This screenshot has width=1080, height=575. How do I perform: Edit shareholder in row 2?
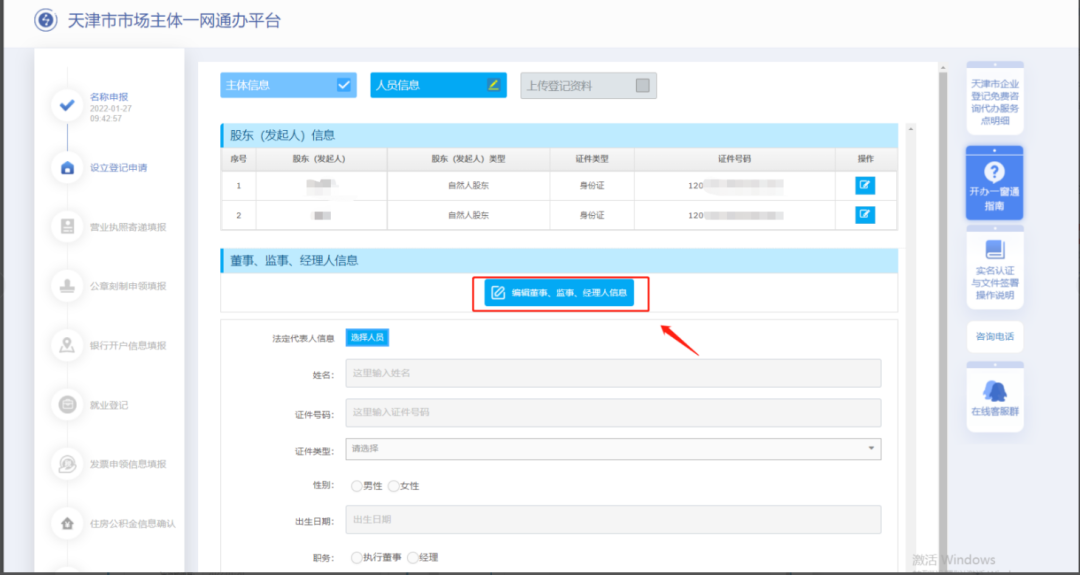[865, 215]
